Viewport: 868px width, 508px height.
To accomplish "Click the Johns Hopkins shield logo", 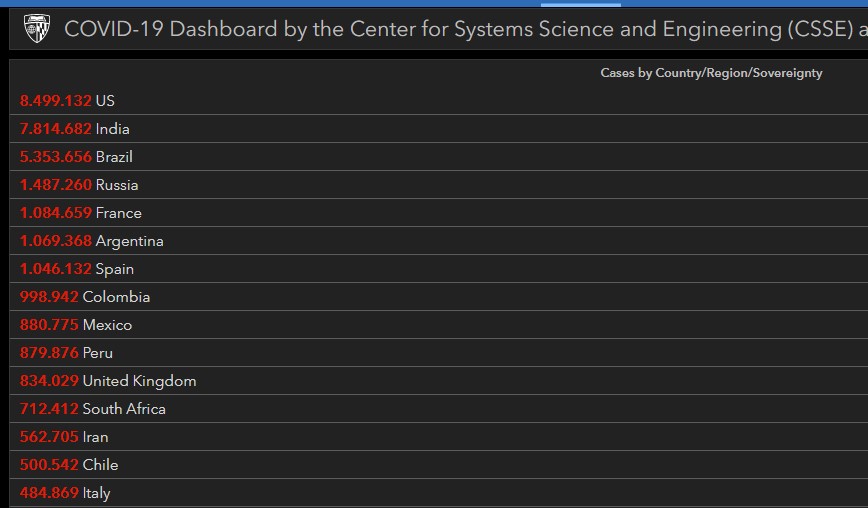I will point(37,28).
